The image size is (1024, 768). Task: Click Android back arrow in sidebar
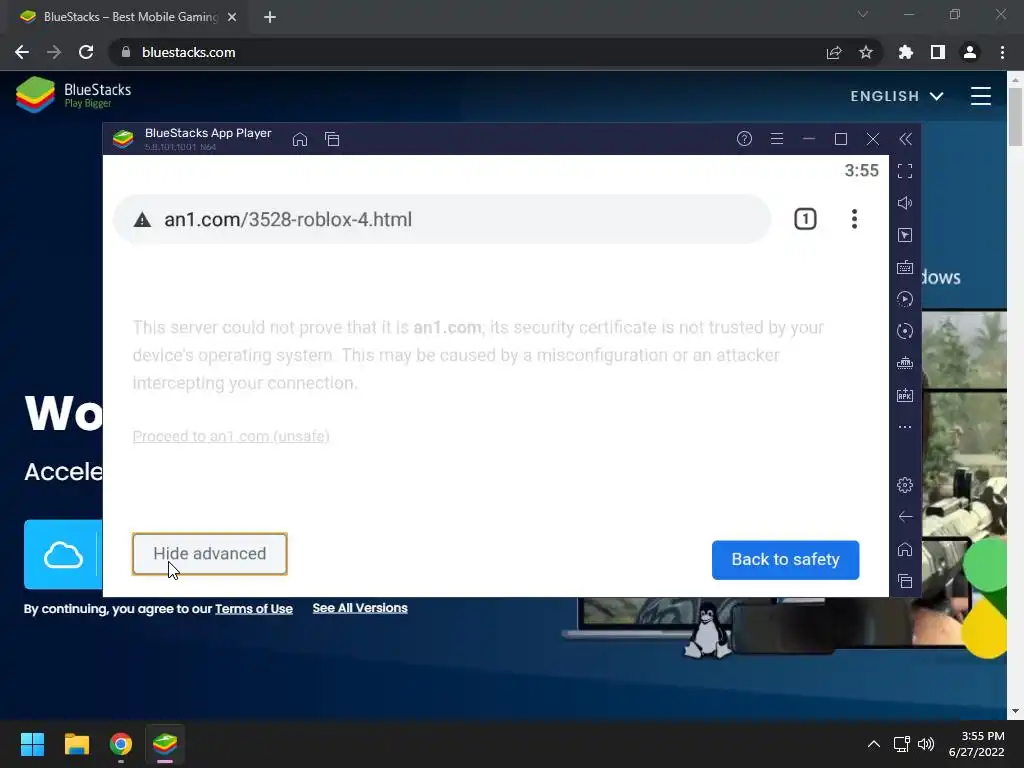[x=904, y=517]
